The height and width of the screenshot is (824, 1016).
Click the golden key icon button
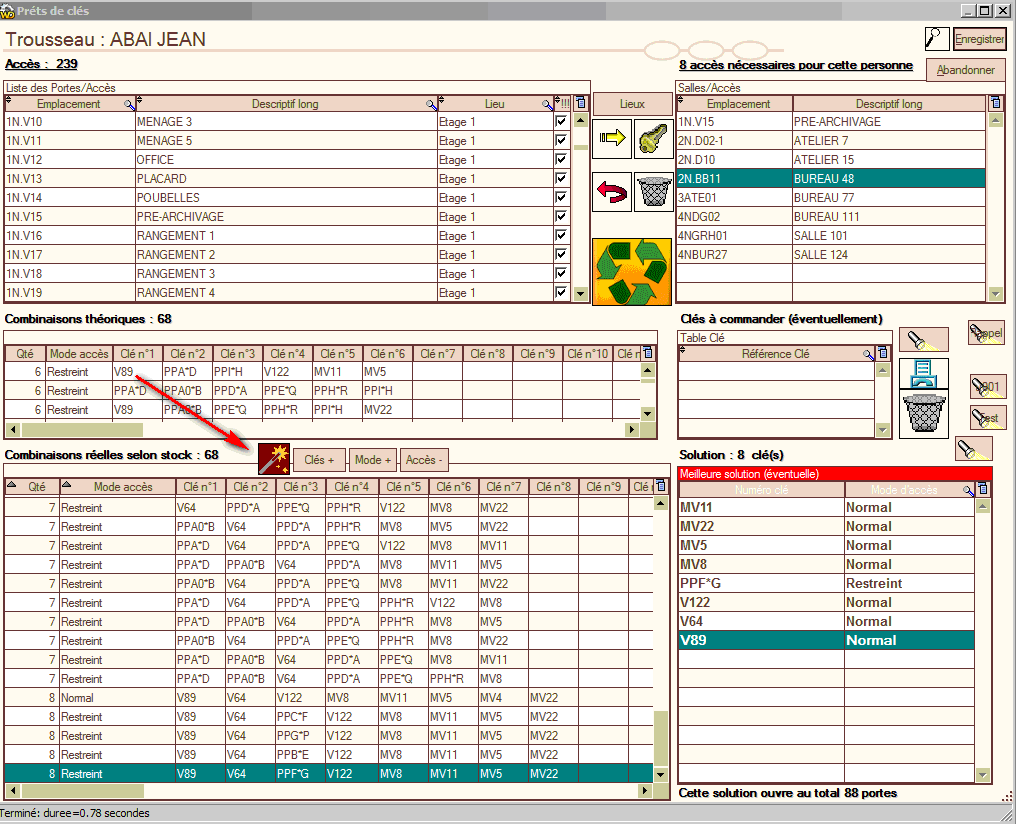(x=653, y=138)
